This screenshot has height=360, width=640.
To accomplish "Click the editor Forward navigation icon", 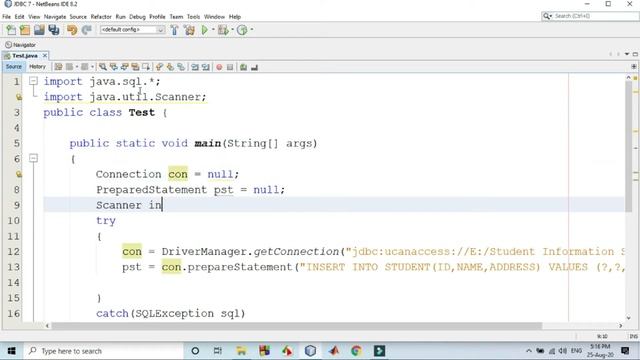I will point(84,67).
